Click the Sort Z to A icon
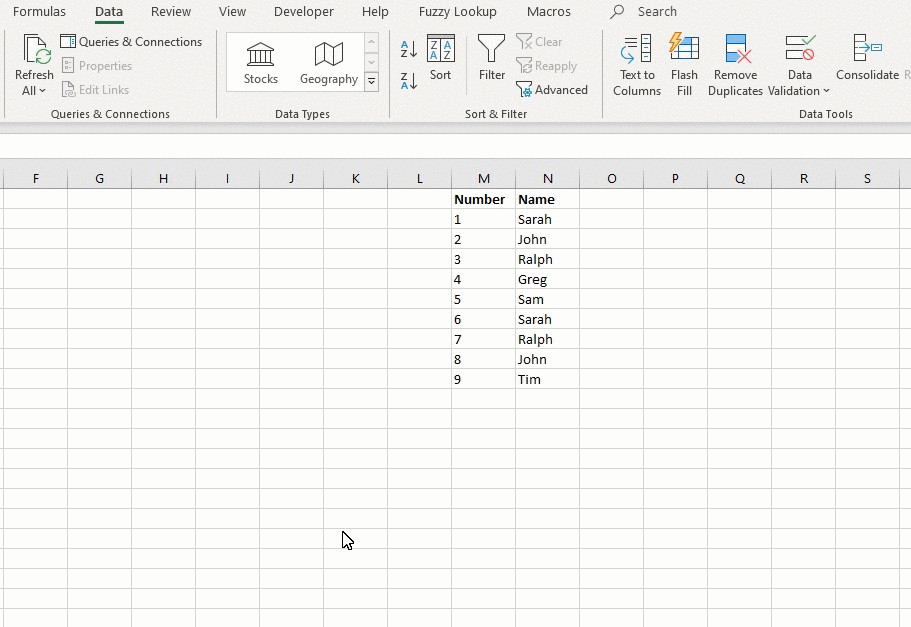The height and width of the screenshot is (627, 911). point(408,81)
